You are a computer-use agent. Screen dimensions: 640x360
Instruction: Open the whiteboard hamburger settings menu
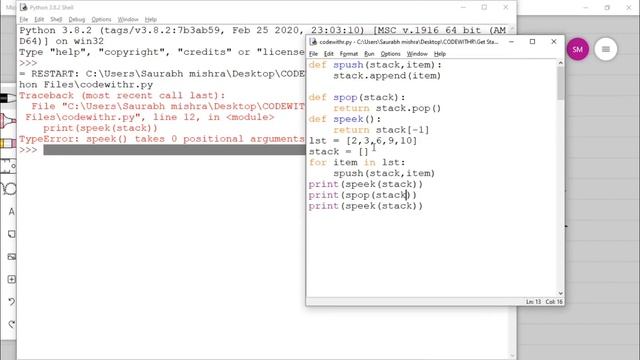[x=606, y=49]
